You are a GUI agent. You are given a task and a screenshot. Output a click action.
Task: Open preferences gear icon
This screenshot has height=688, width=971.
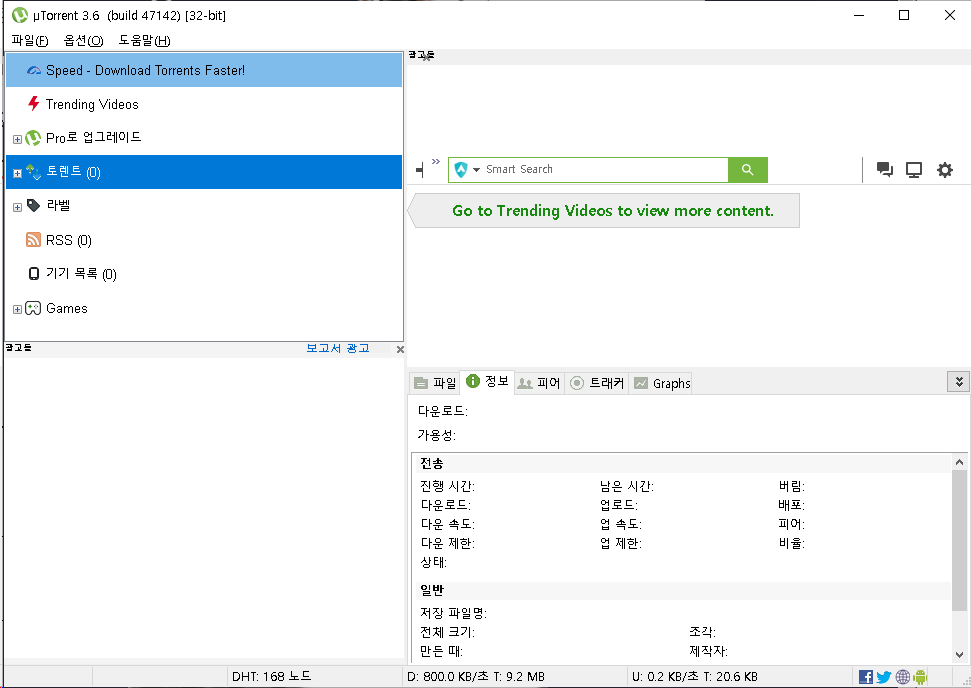[x=944, y=170]
